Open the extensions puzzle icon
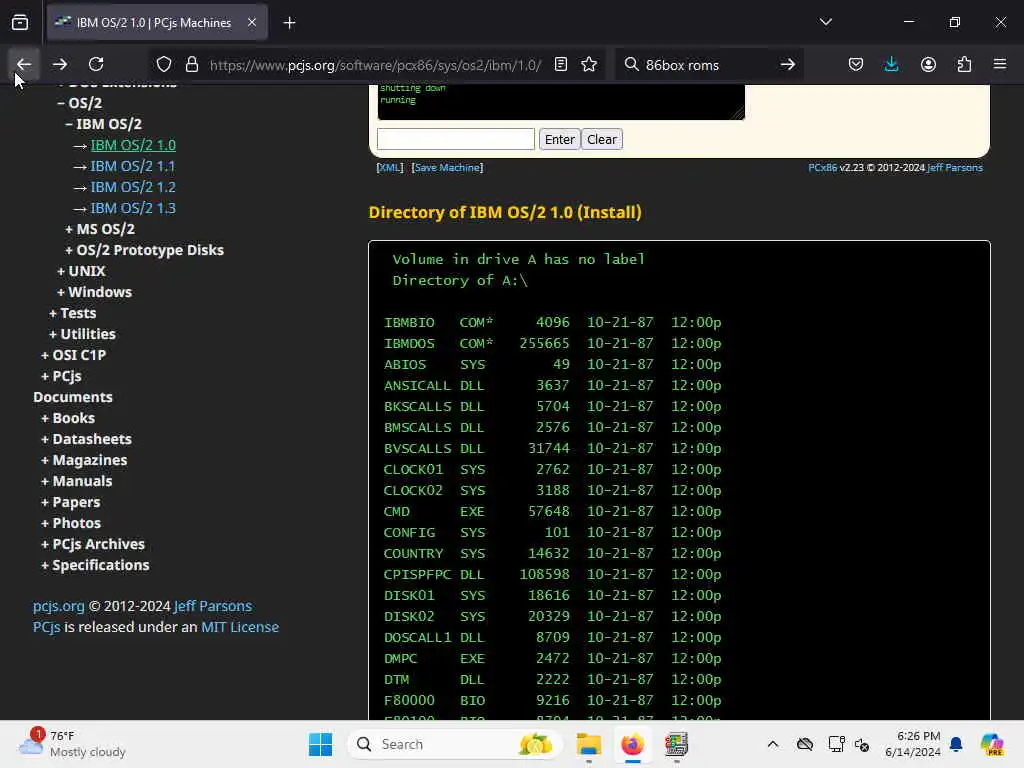This screenshot has height=768, width=1024. (x=964, y=64)
